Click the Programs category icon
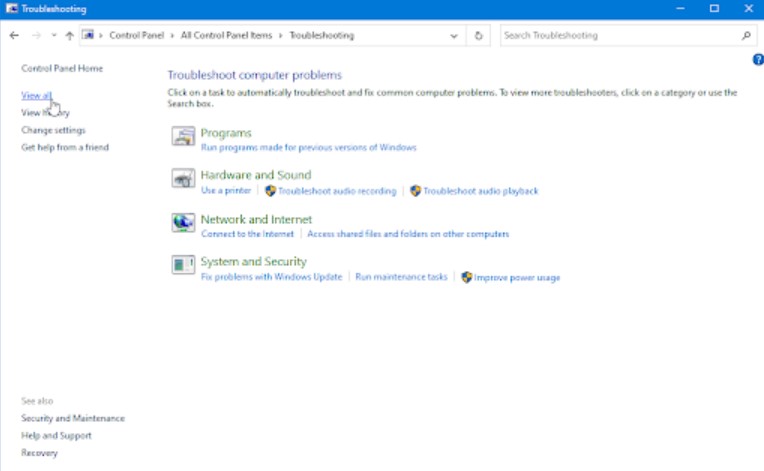Screen dimensions: 764x471 pos(183,136)
